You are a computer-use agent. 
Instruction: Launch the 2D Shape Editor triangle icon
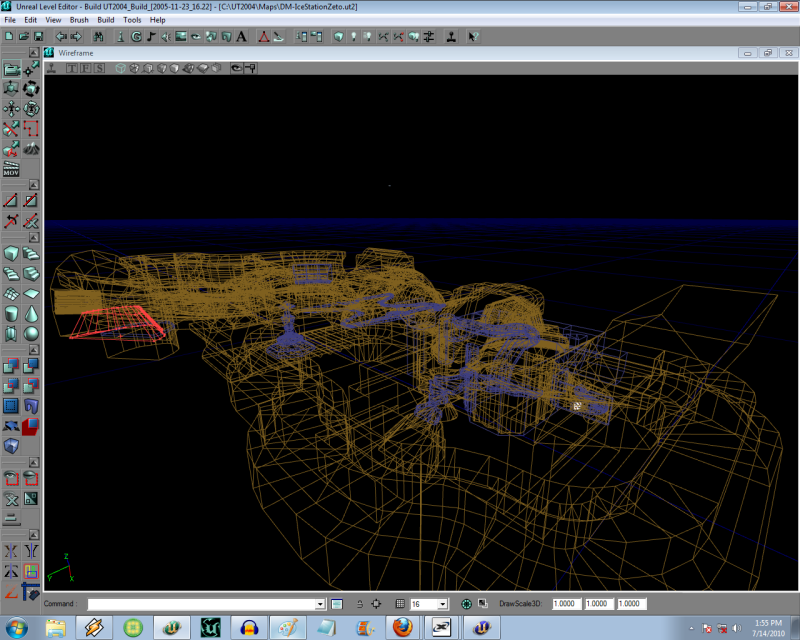click(x=264, y=37)
